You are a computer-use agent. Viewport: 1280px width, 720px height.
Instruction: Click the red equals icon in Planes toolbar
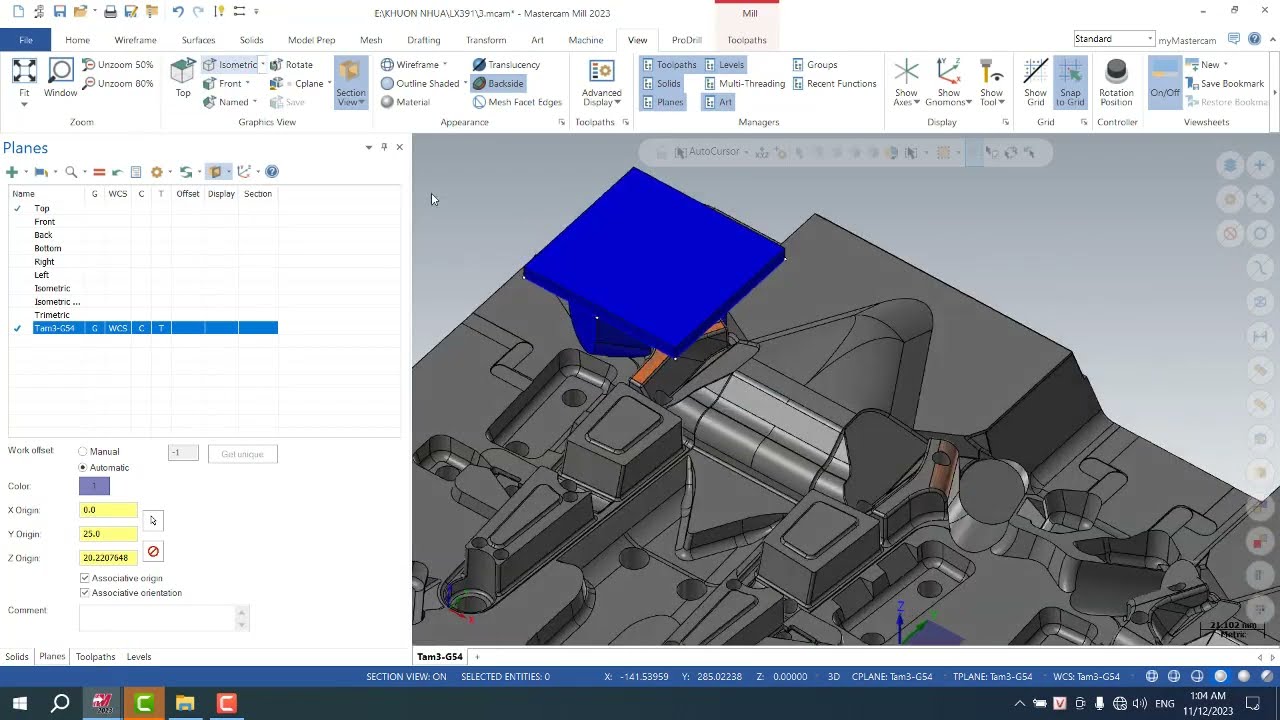[99, 172]
